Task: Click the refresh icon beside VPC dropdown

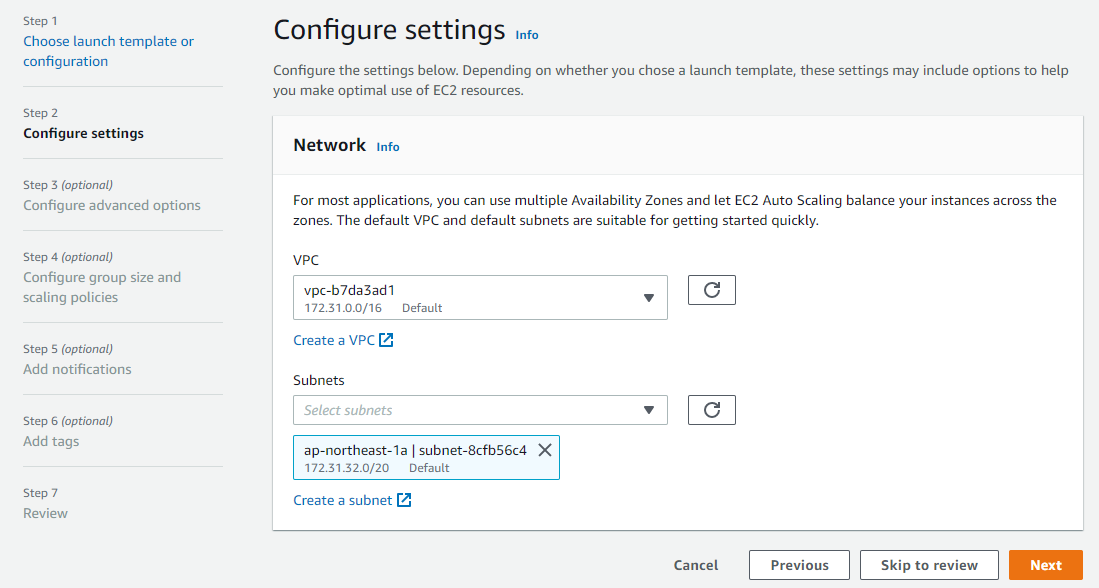Action: (712, 290)
